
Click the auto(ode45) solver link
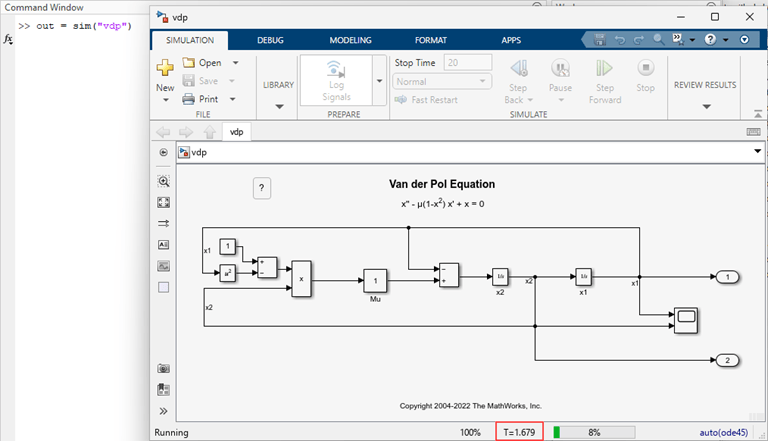723,432
